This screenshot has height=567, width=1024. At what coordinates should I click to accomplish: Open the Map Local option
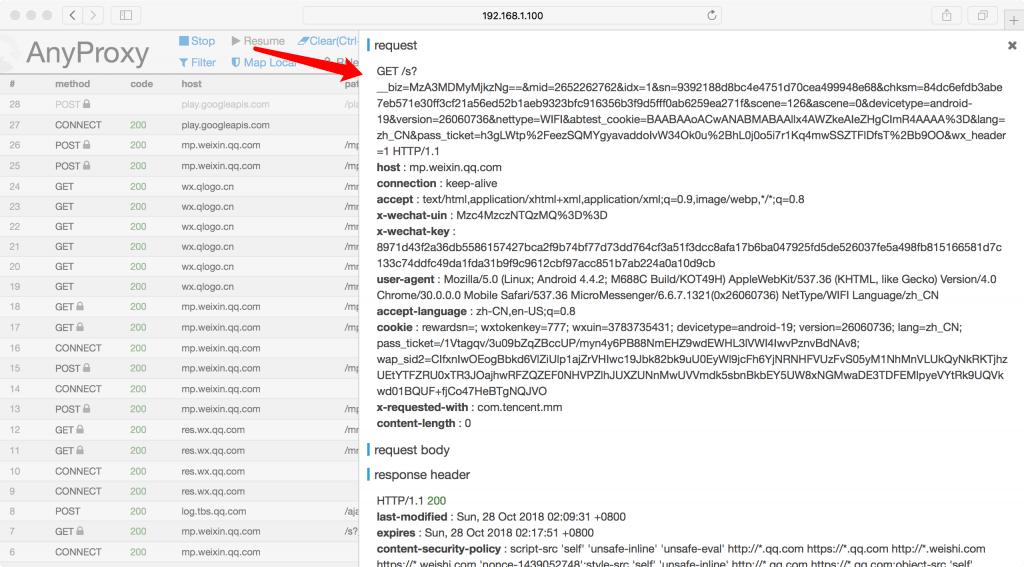coord(264,62)
